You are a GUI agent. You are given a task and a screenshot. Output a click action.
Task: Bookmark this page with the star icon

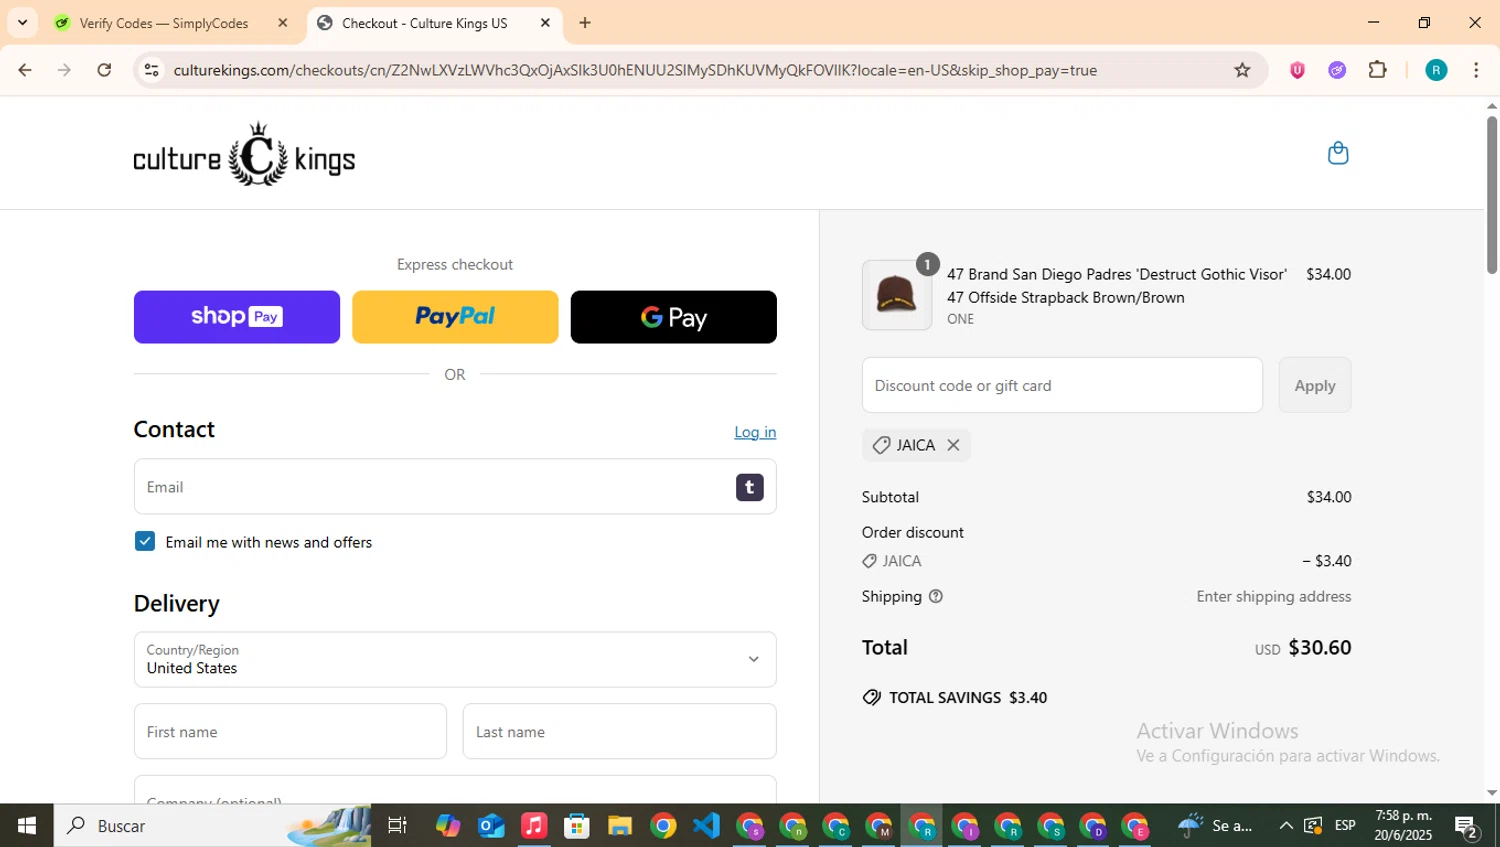click(1242, 70)
